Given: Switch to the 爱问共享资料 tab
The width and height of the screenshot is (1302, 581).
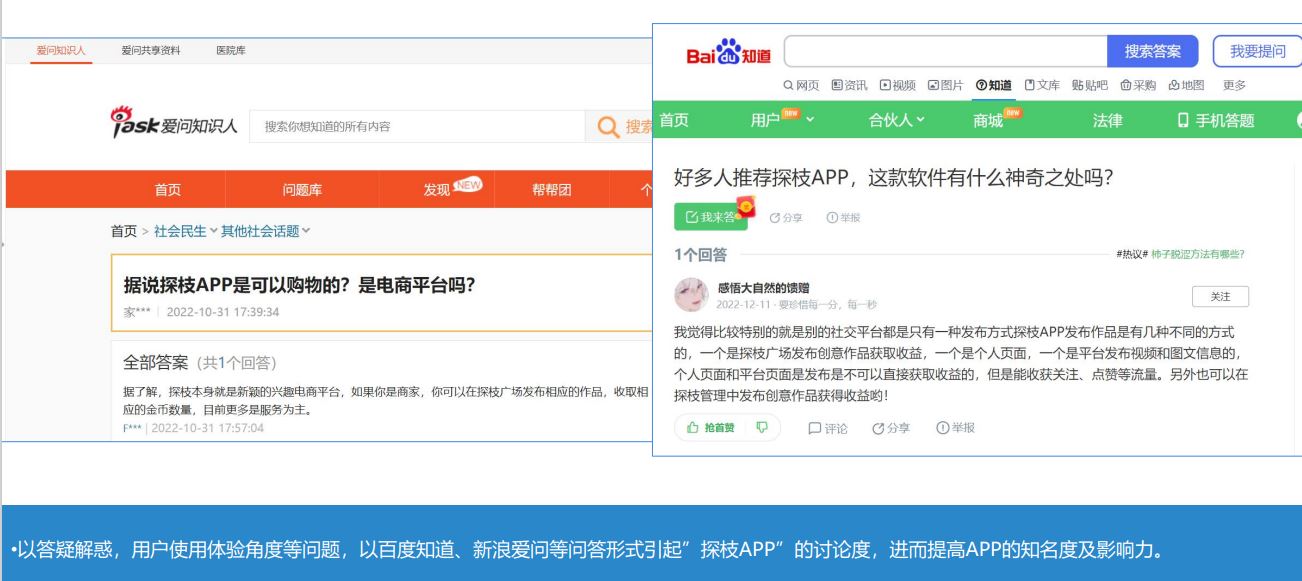Looking at the screenshot, I should (151, 51).
